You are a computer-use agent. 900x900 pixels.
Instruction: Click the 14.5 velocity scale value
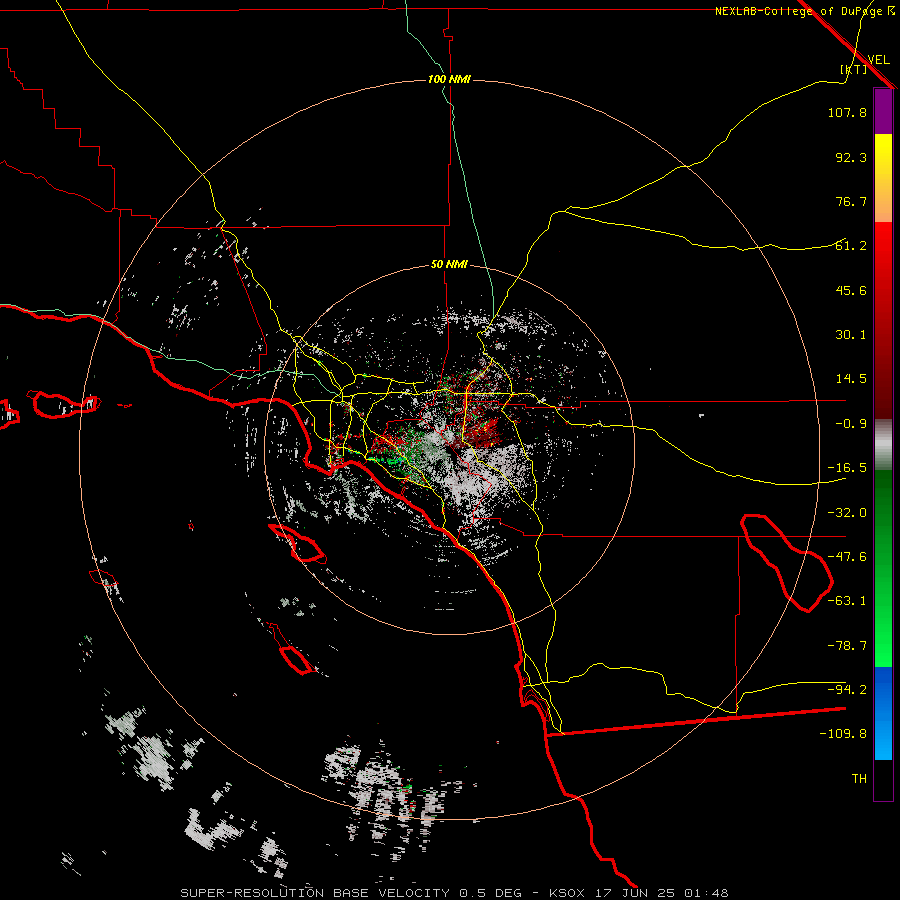851,379
